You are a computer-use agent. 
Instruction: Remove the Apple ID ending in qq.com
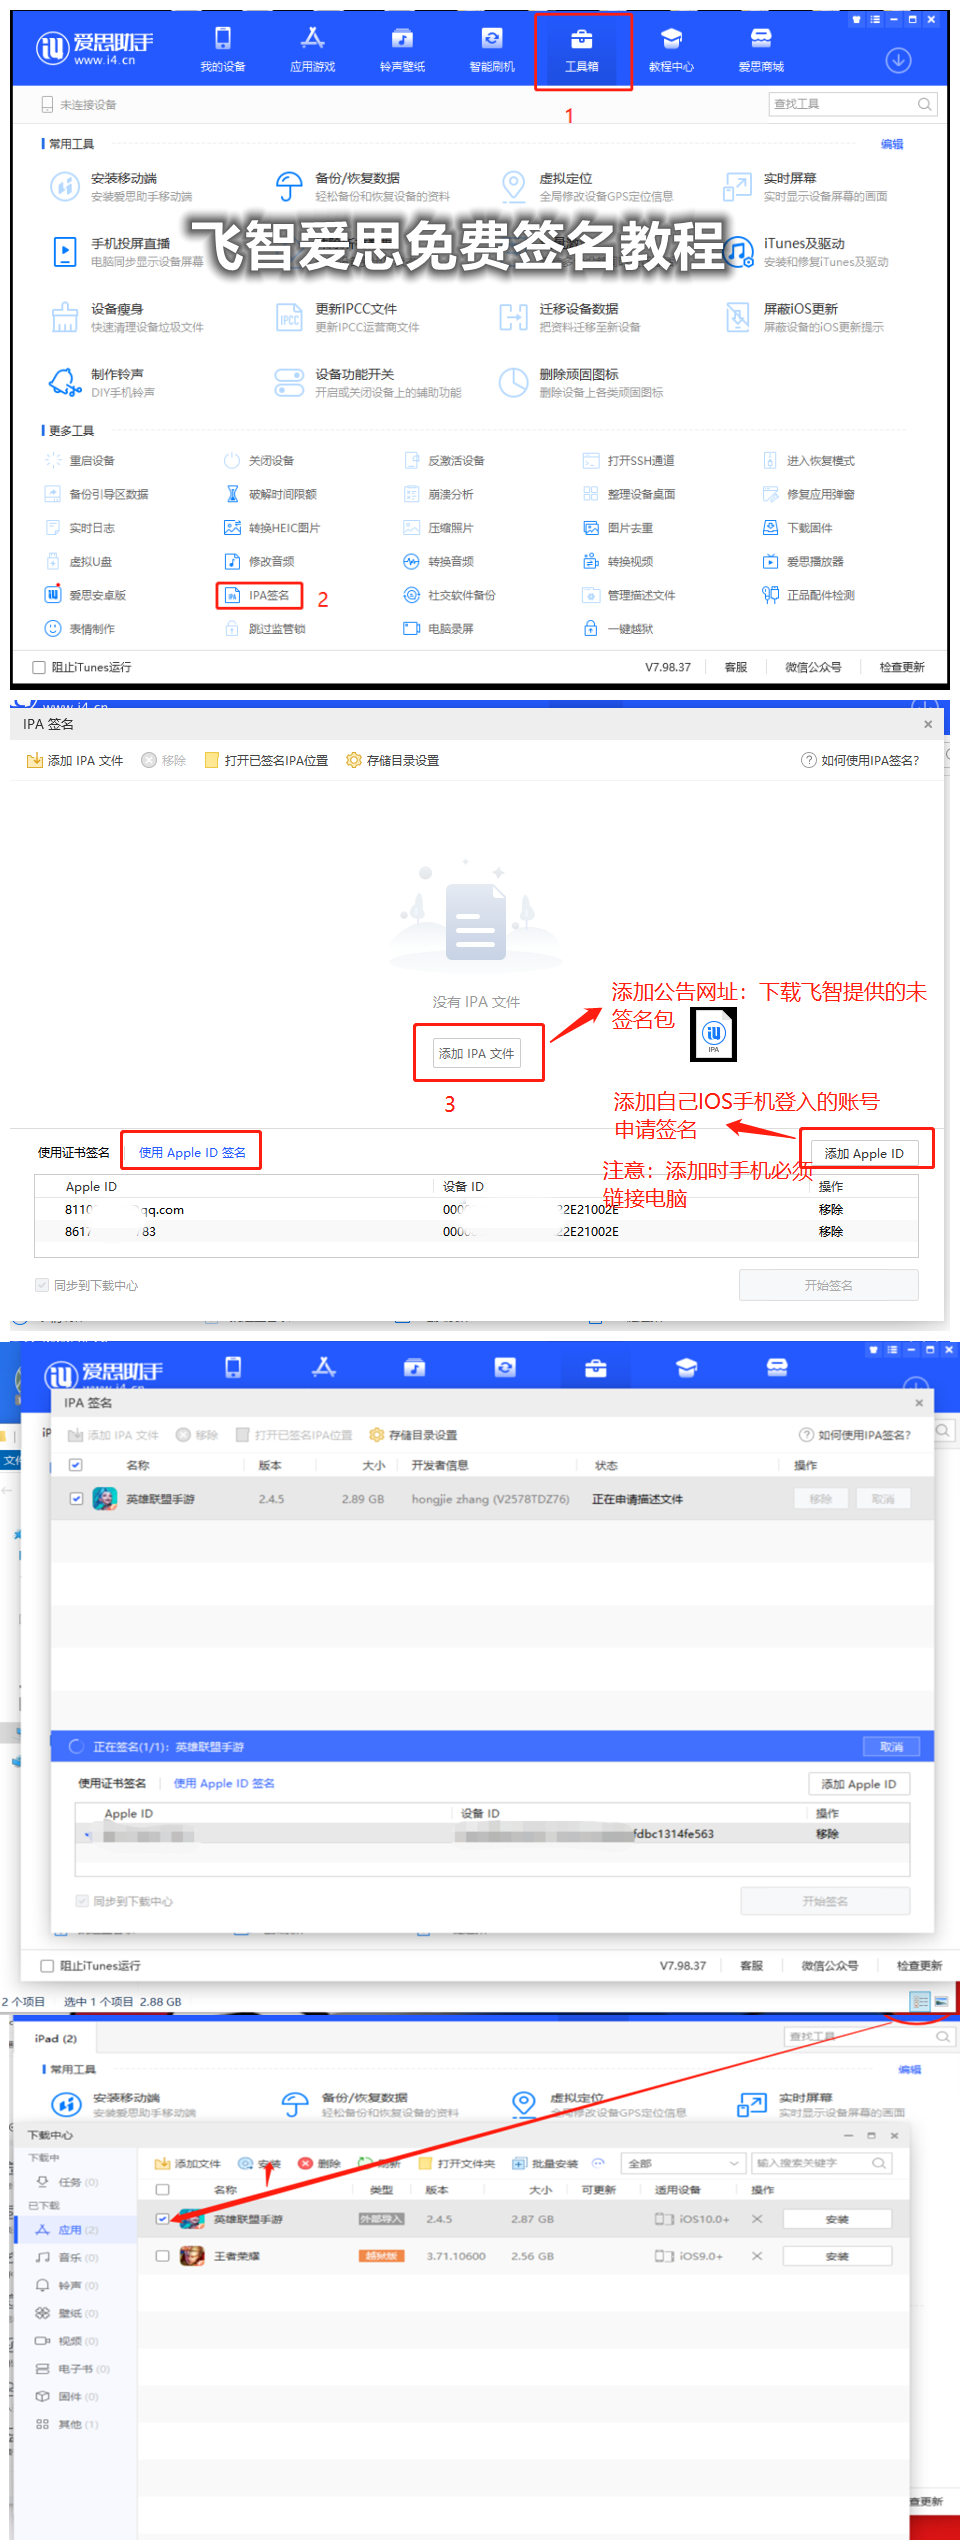tap(831, 1210)
